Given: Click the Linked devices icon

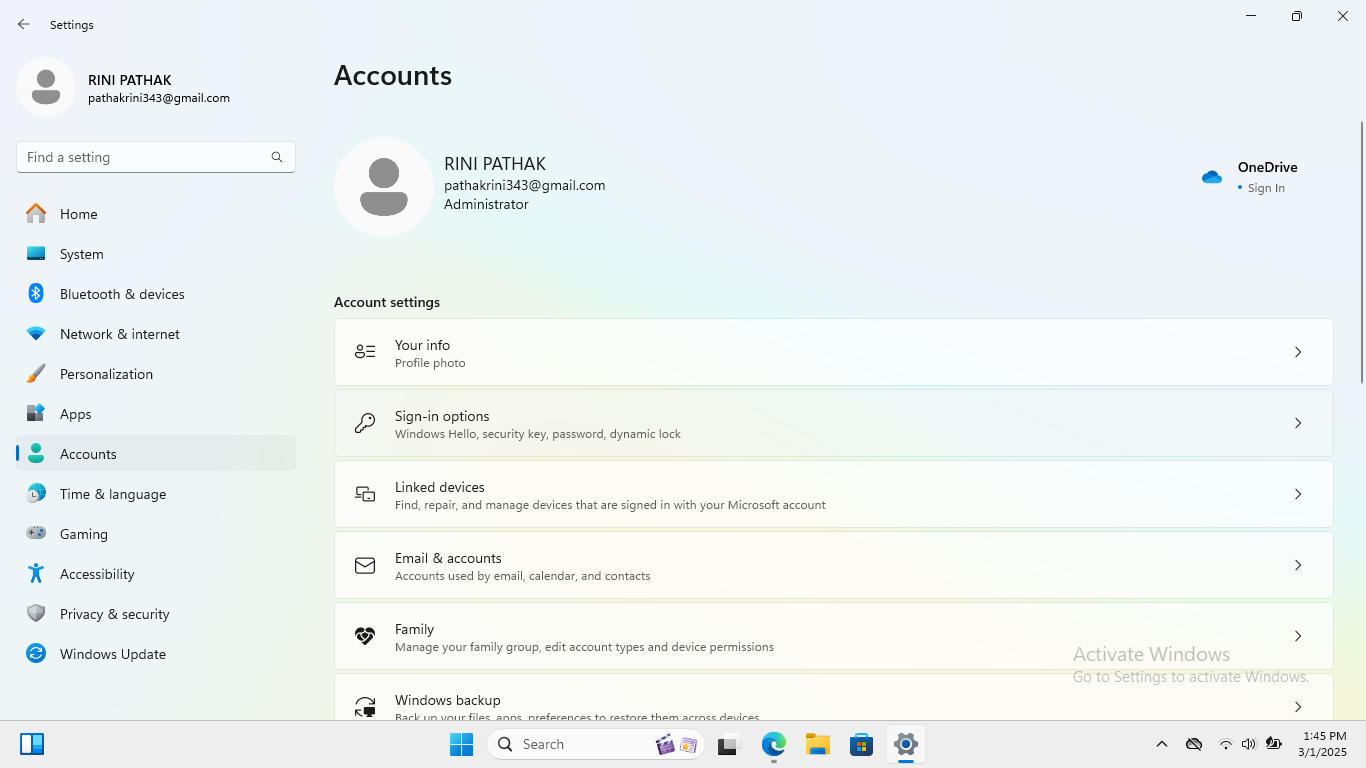Looking at the screenshot, I should (365, 494).
